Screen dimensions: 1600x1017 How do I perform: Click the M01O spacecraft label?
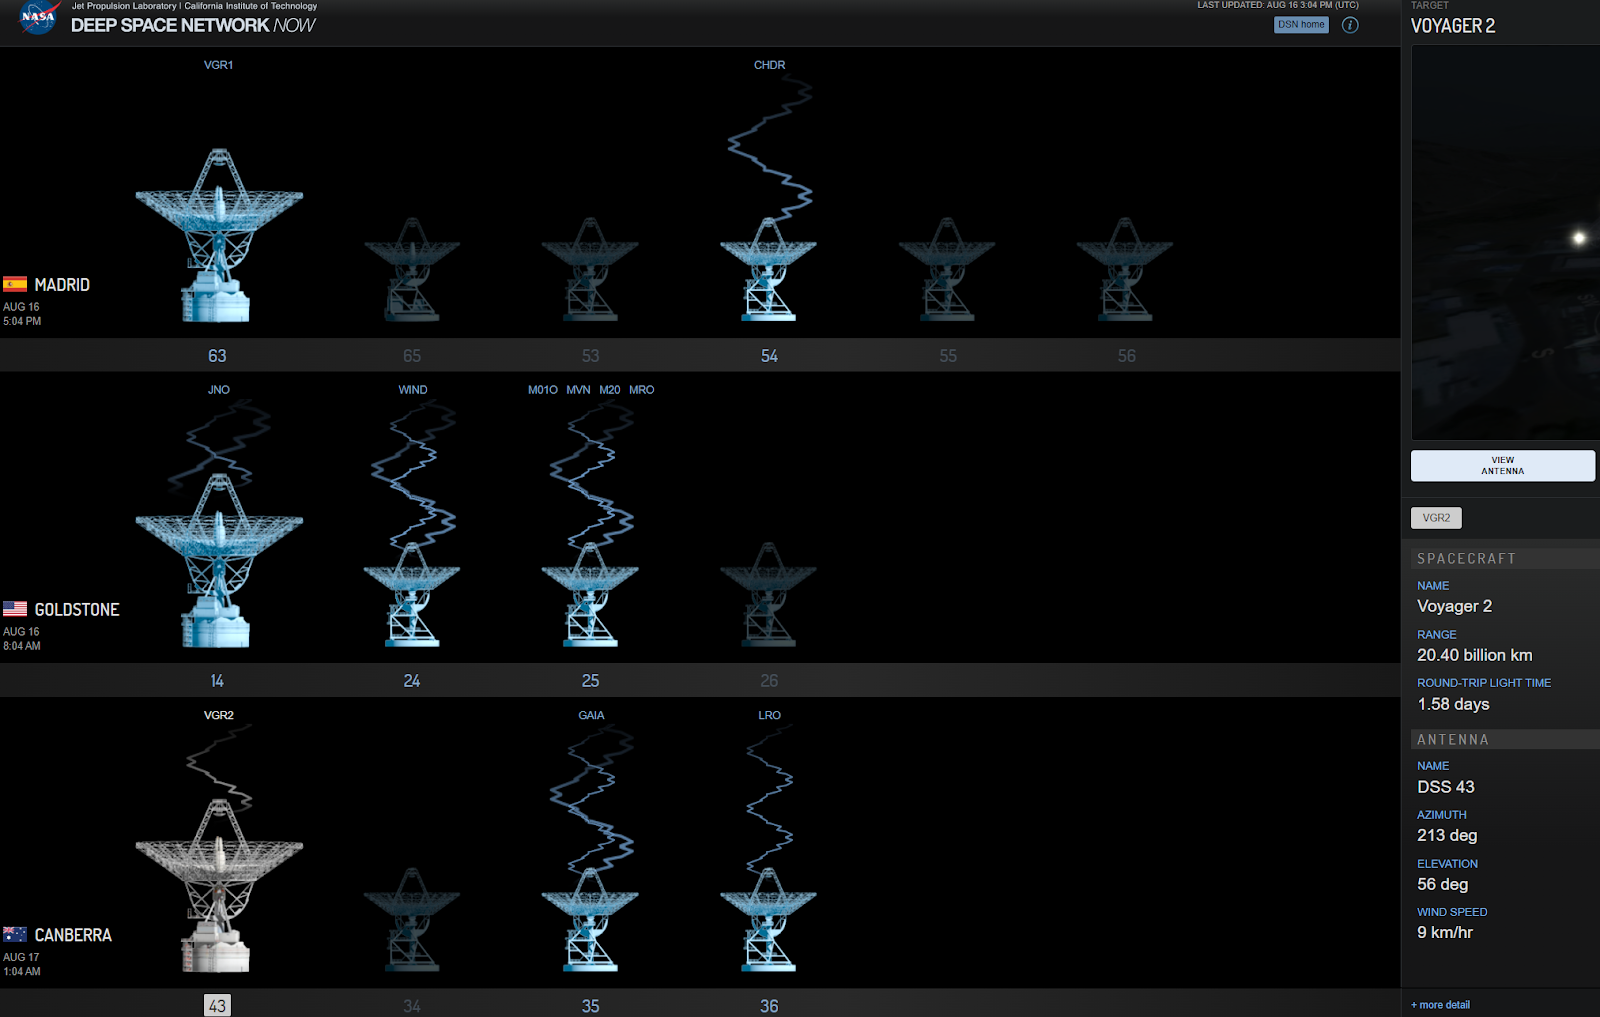point(543,390)
